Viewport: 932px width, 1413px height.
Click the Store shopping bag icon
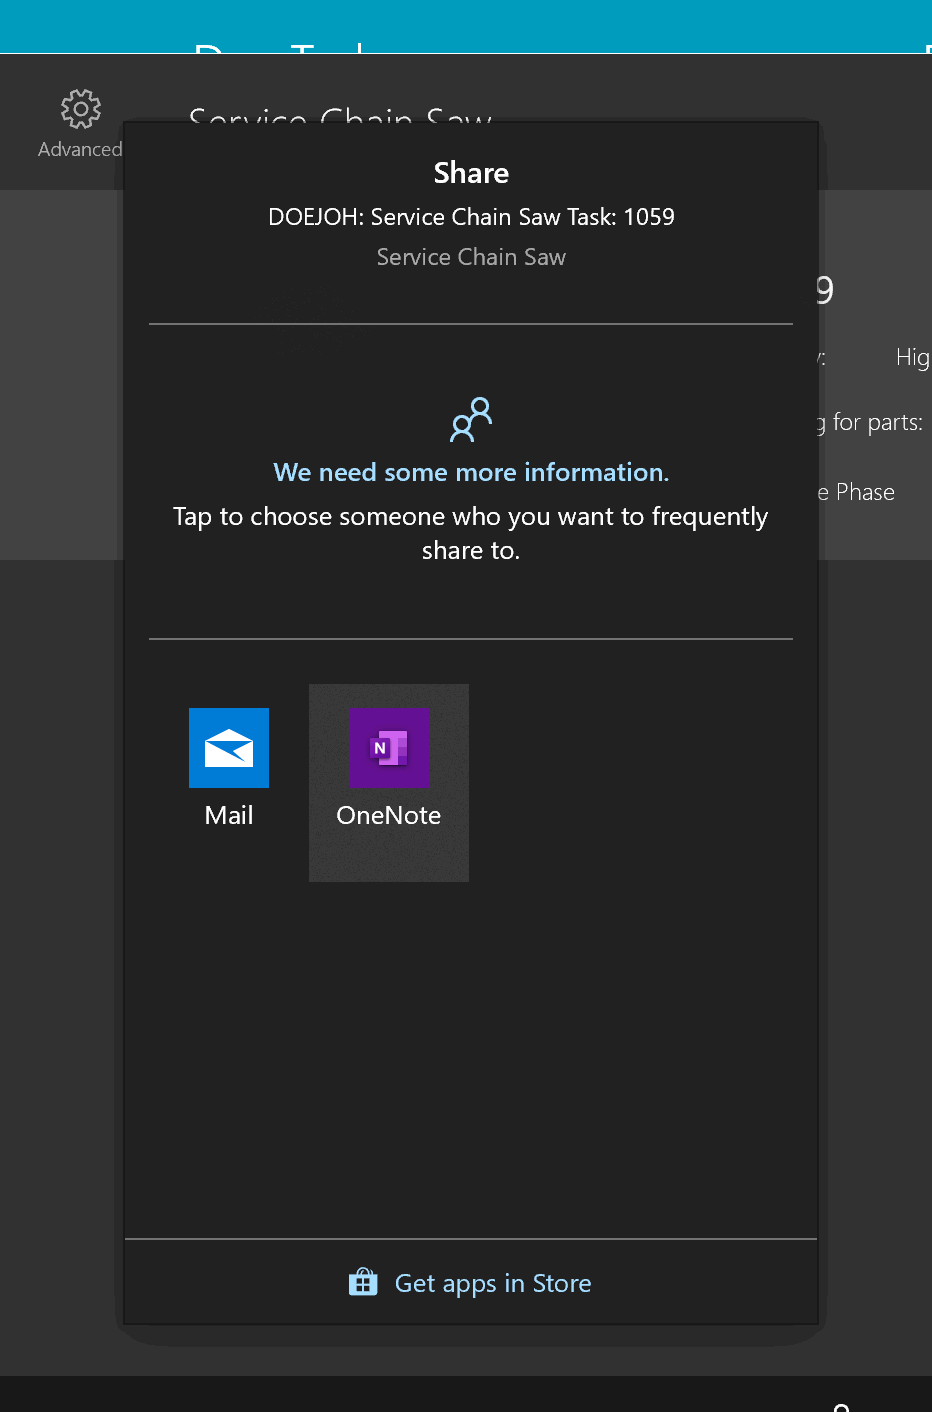click(x=363, y=1282)
